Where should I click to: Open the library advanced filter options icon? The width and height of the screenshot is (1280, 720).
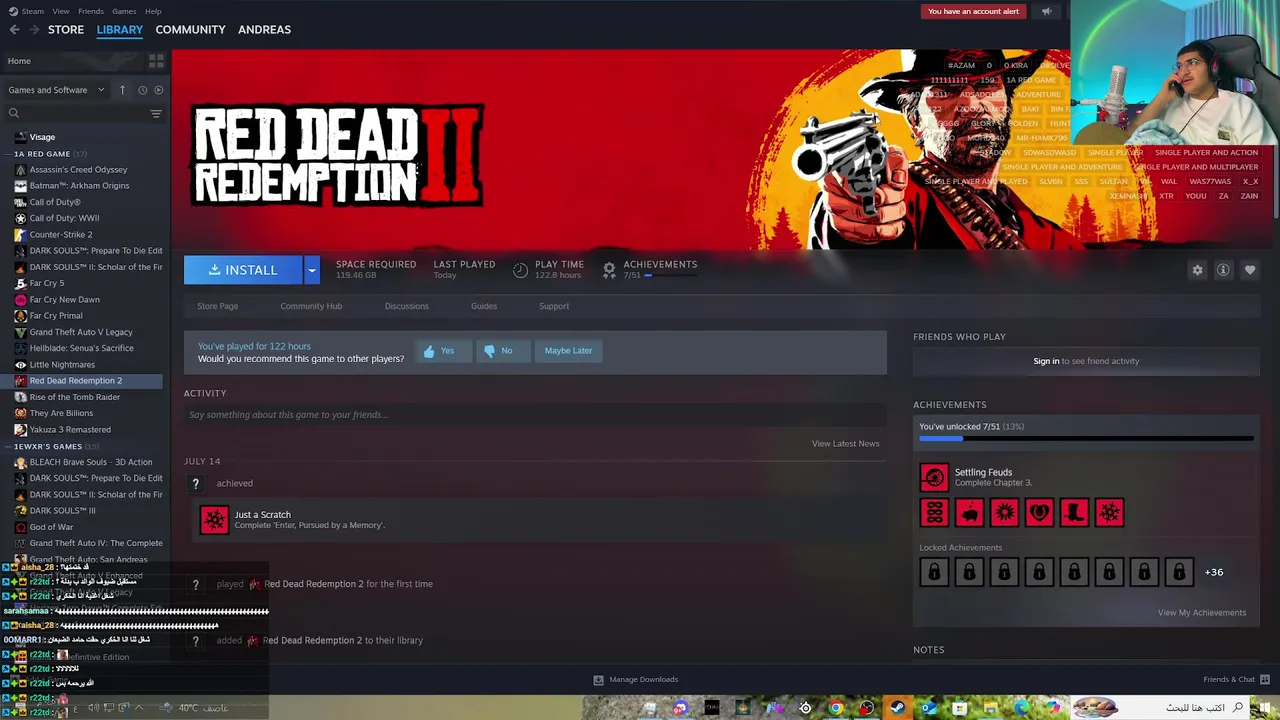click(156, 114)
